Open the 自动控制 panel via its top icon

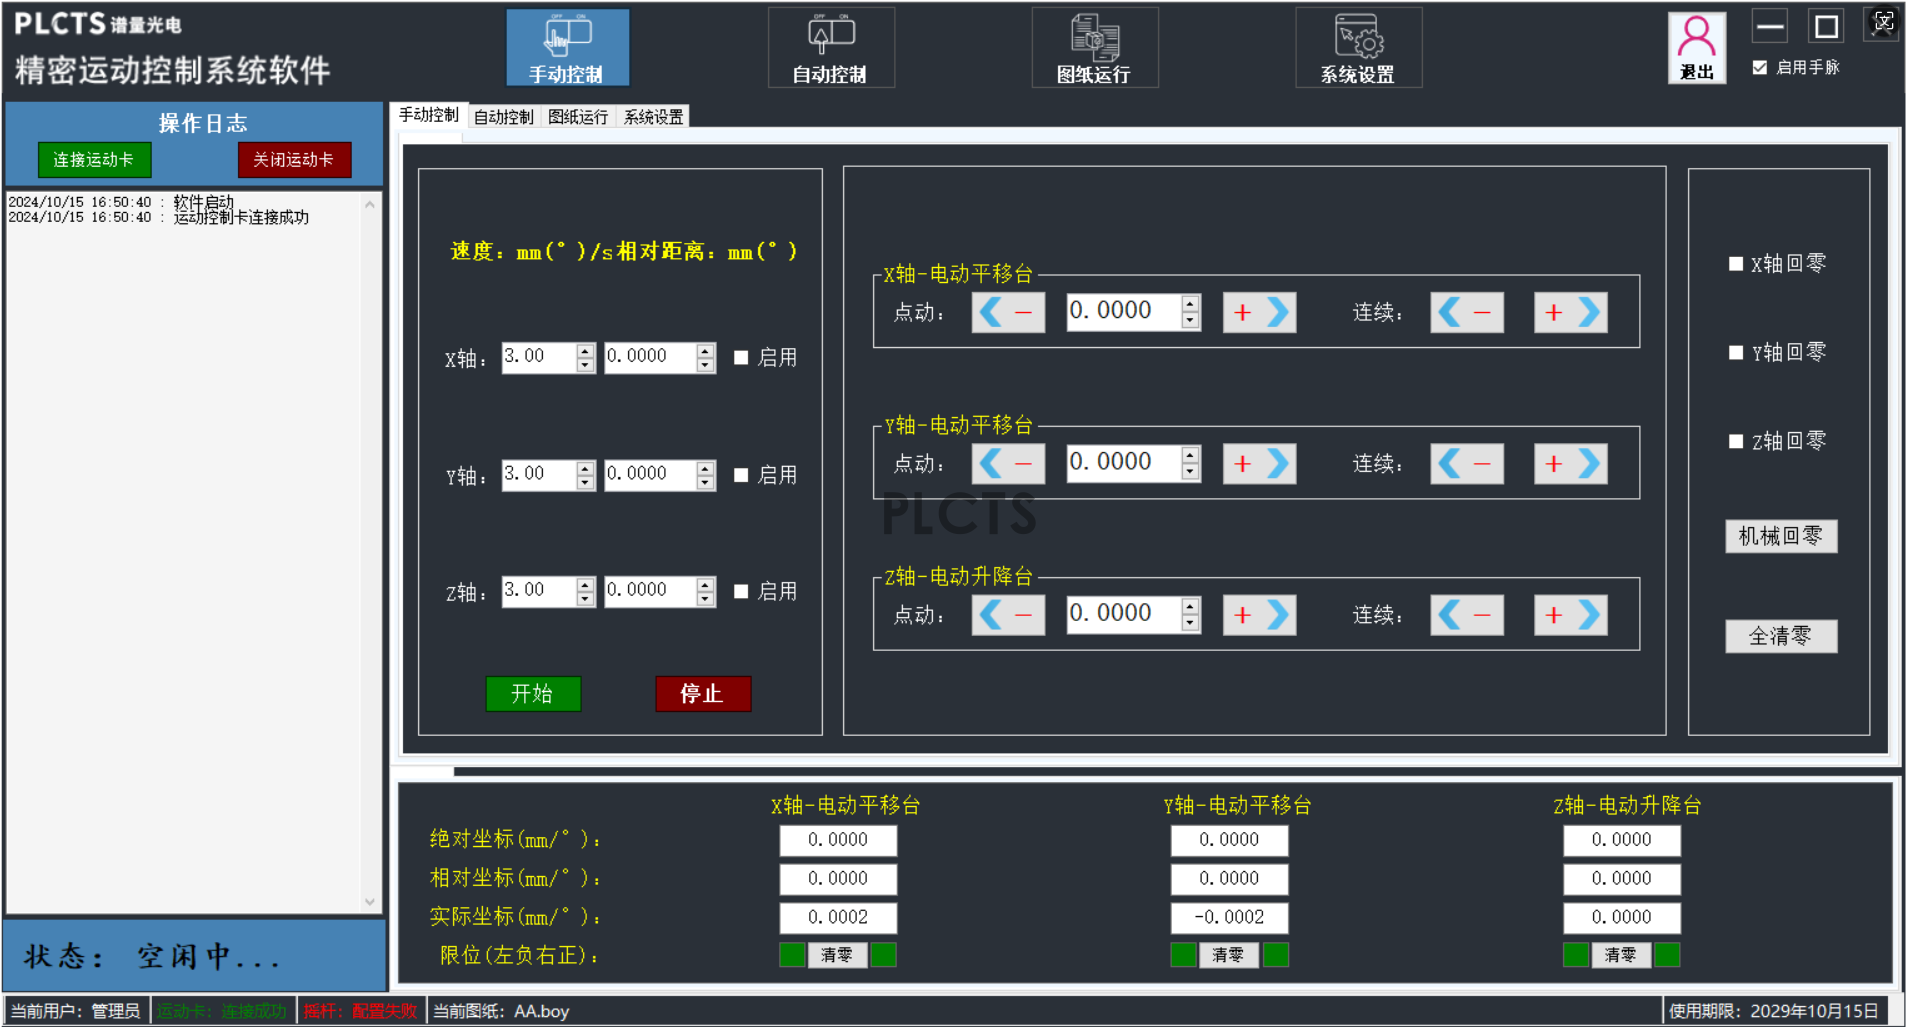pos(831,47)
